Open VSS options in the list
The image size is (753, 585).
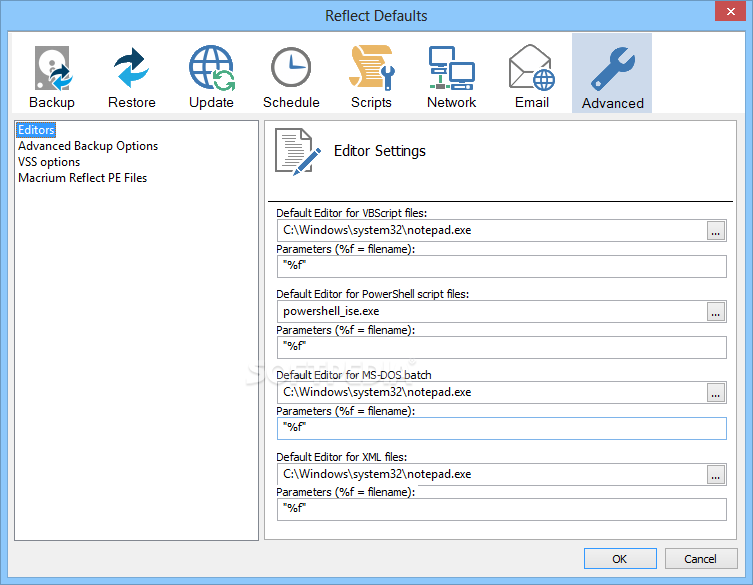[49, 162]
